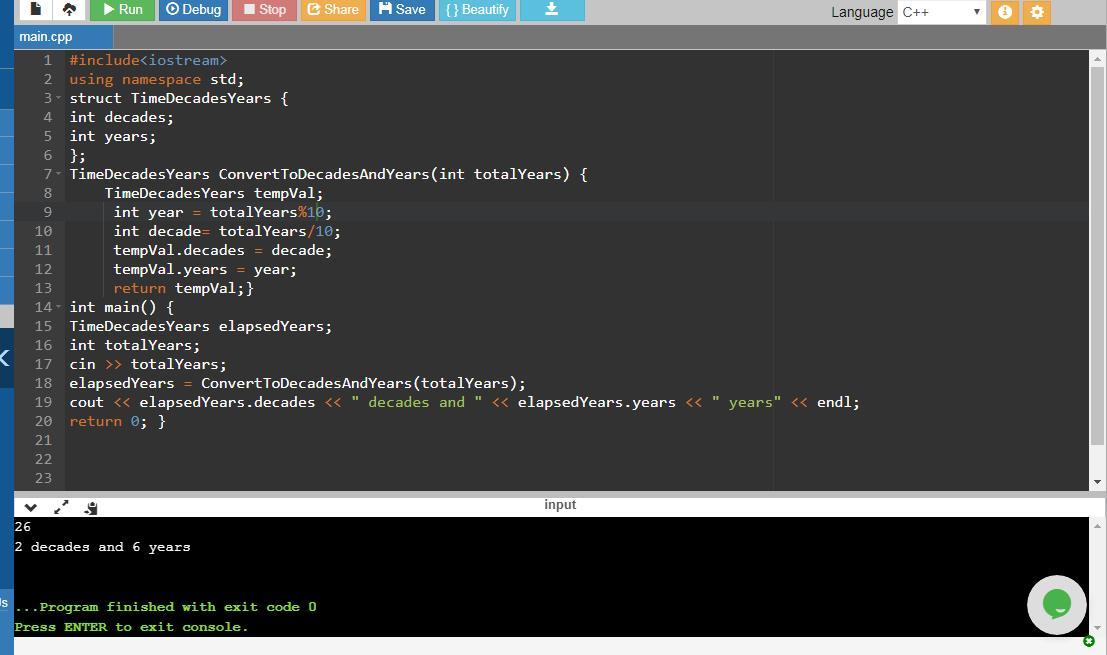Viewport: 1107px width, 655px height.
Task: Click the small green icon at bottom-right corner
Action: click(1089, 642)
